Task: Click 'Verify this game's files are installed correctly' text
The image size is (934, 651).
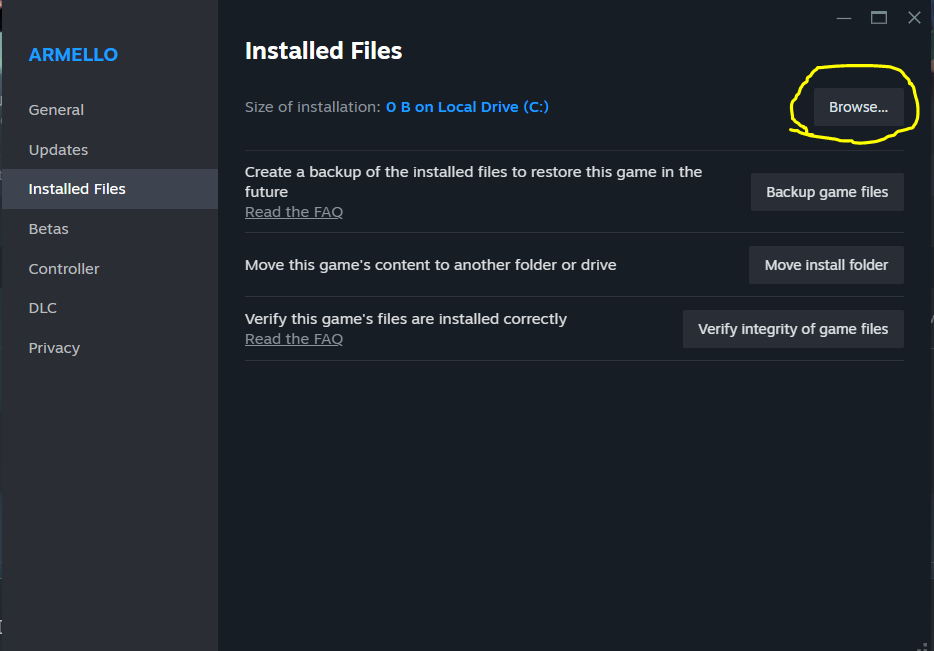Action: pyautogui.click(x=406, y=319)
